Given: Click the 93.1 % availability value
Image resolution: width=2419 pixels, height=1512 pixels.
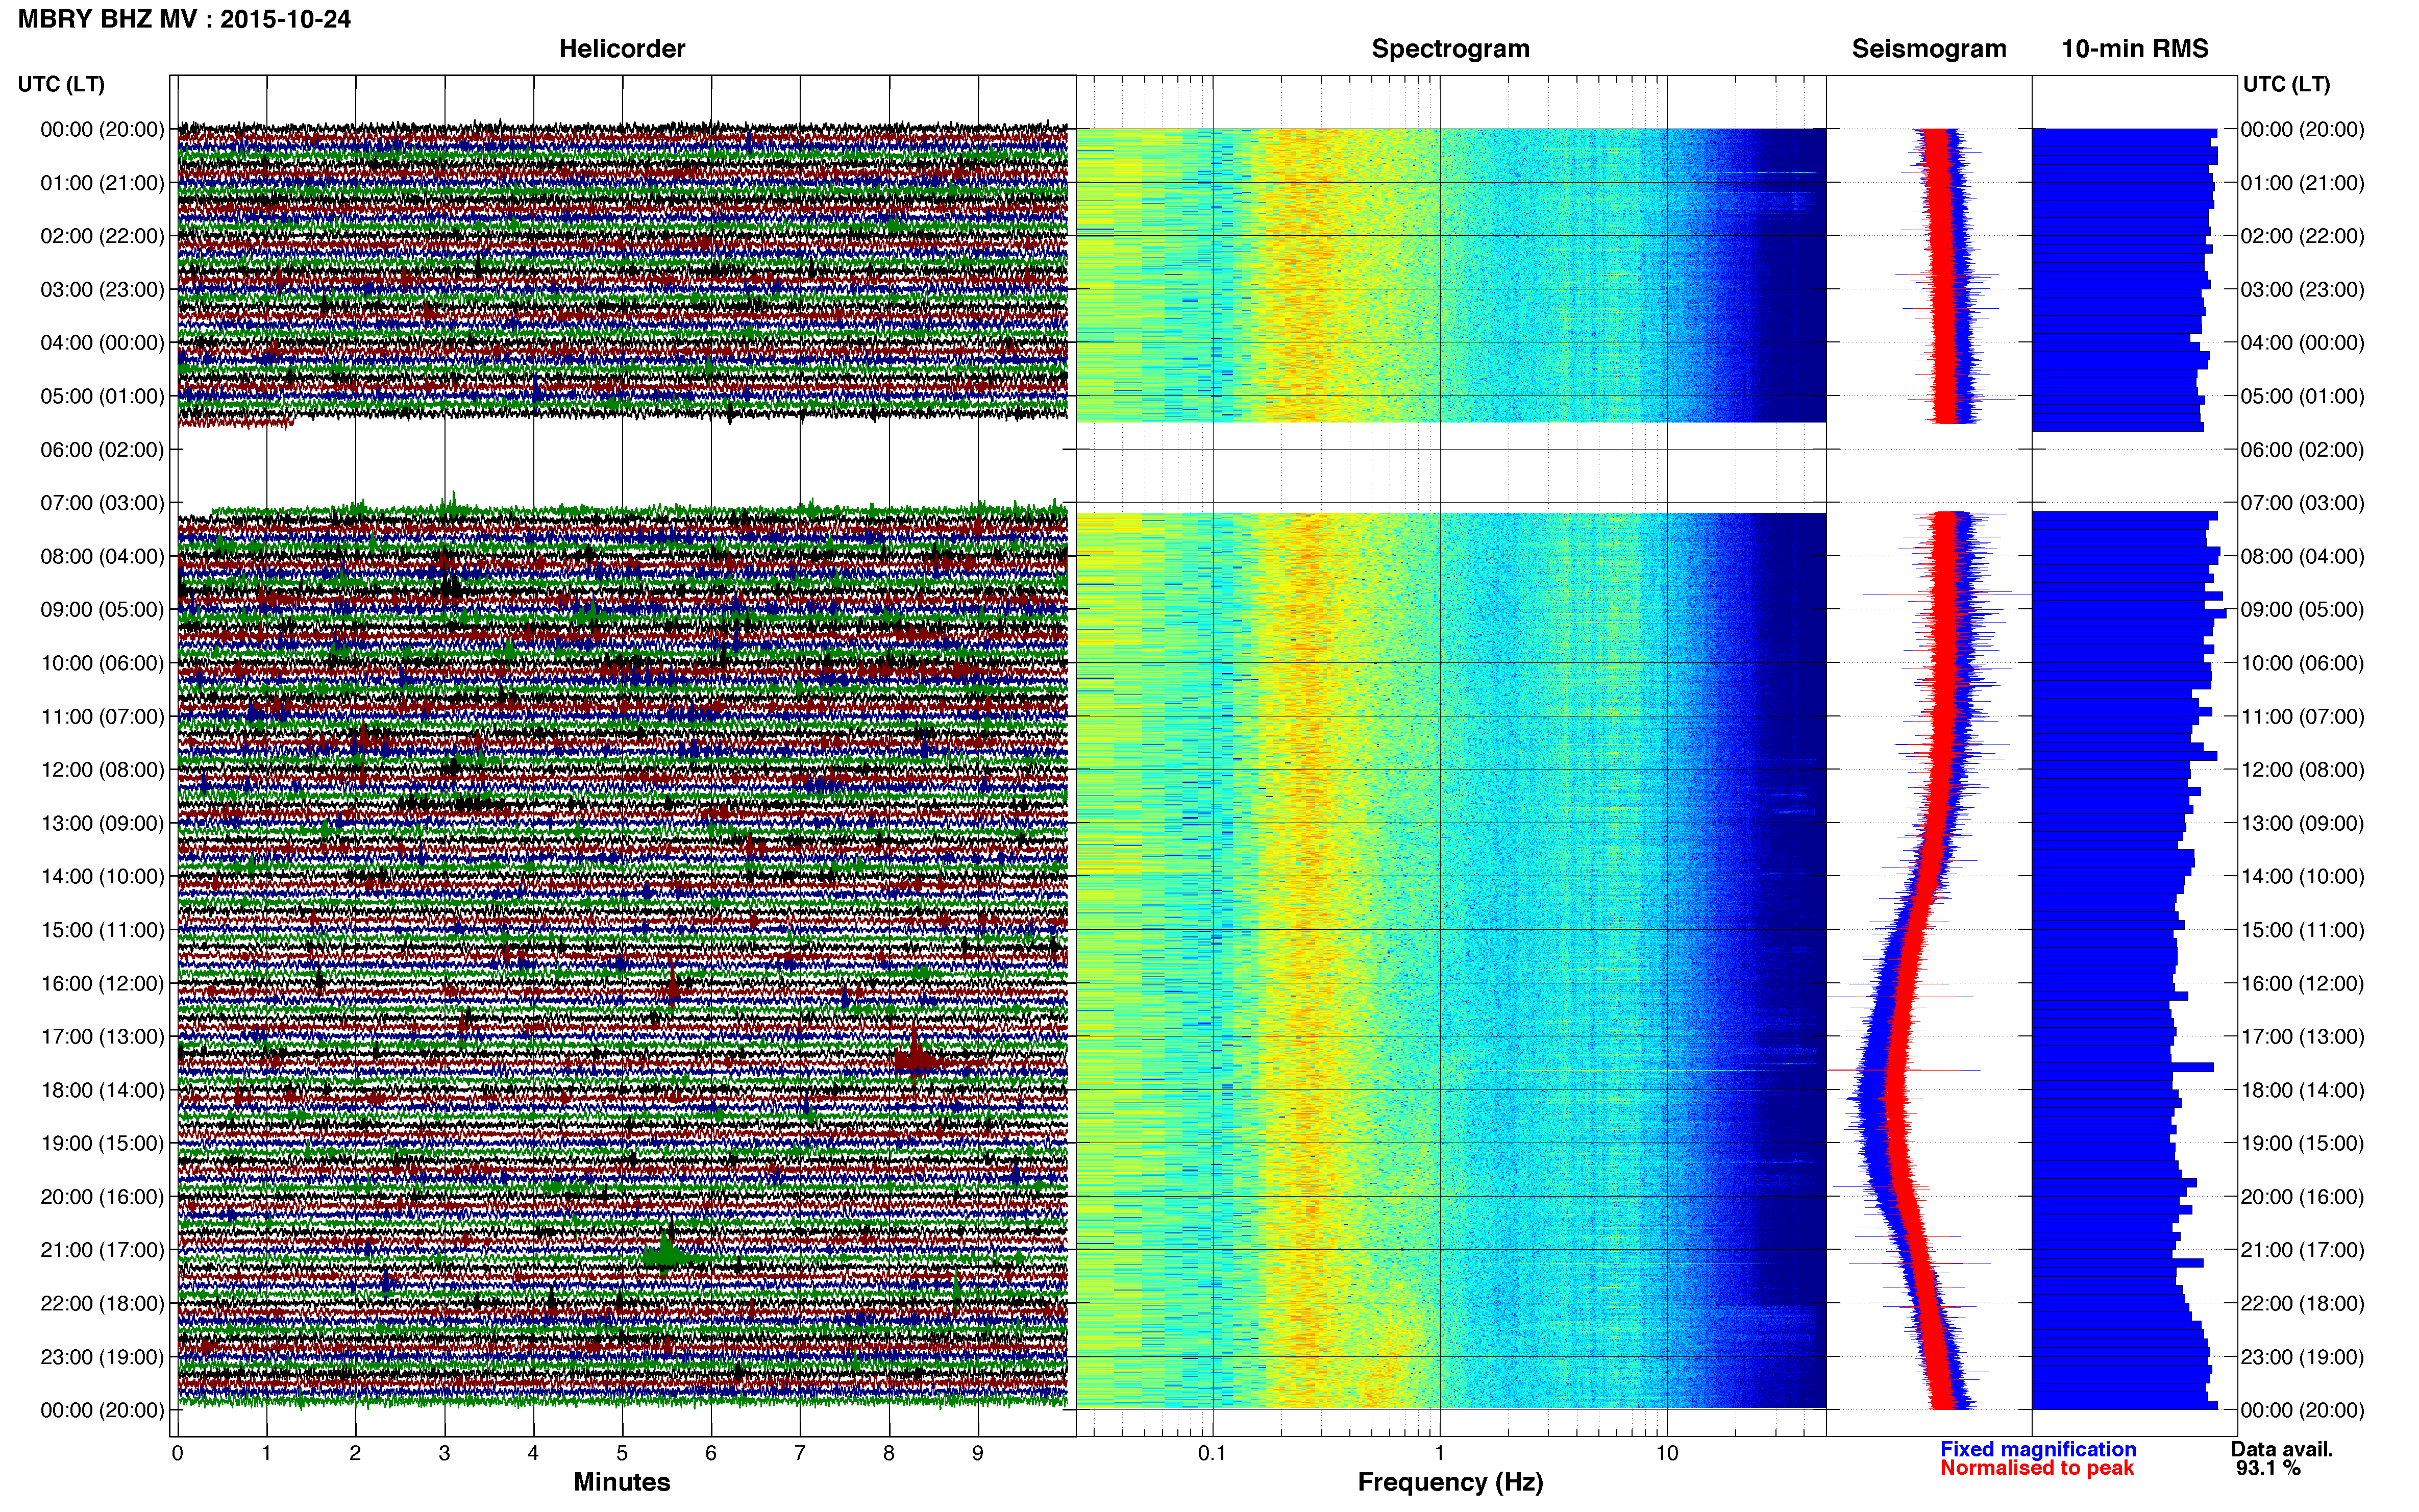Looking at the screenshot, I should pos(2268,1468).
